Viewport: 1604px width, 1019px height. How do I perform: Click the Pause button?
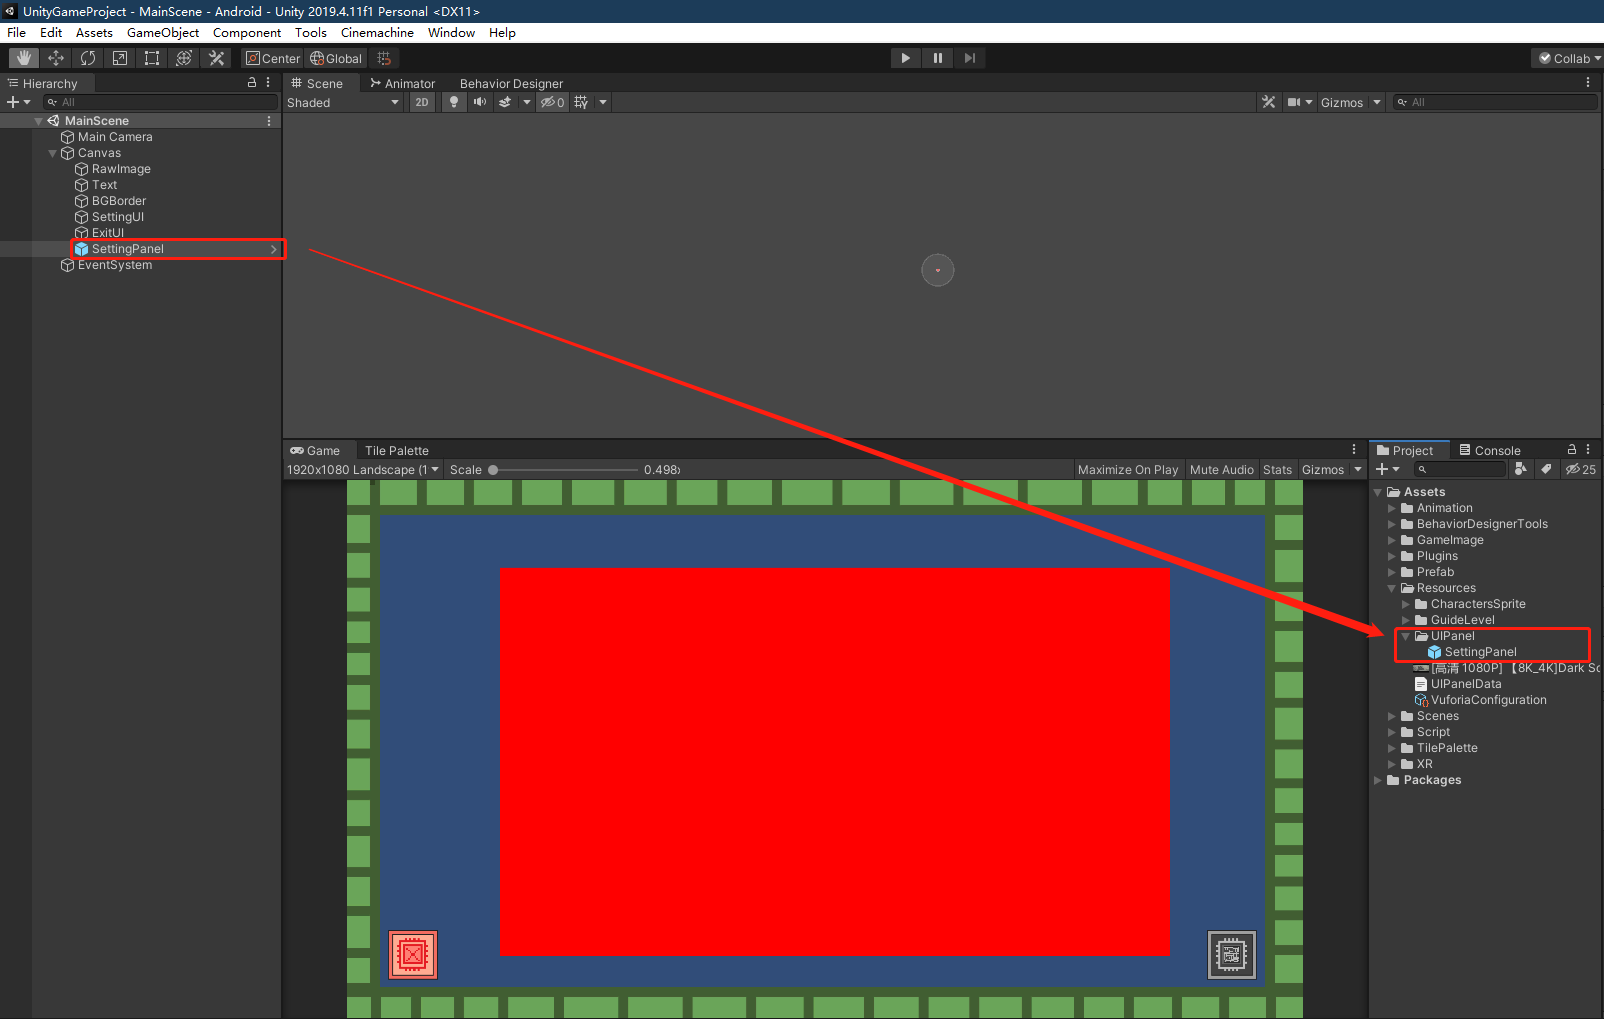tap(937, 58)
